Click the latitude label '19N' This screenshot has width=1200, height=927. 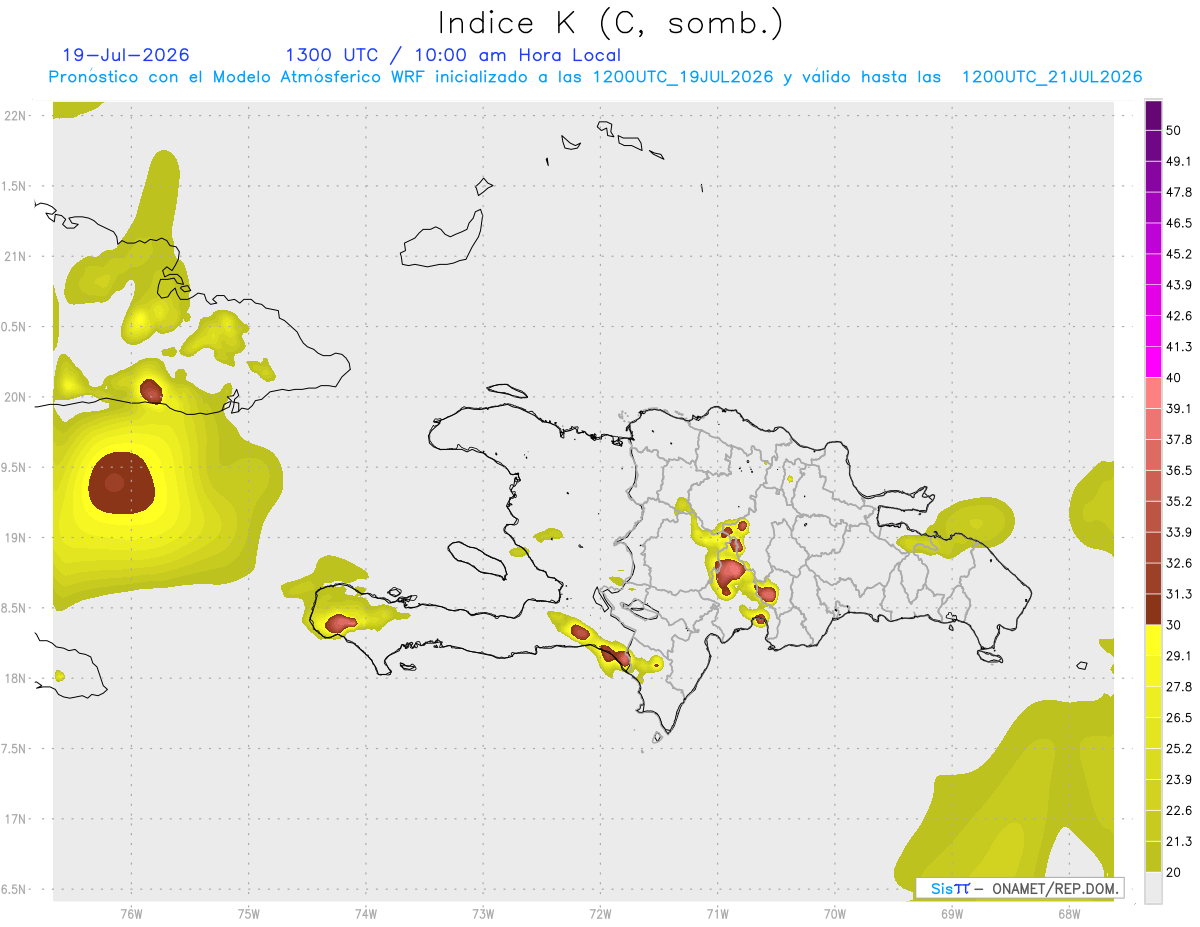click(x=15, y=537)
